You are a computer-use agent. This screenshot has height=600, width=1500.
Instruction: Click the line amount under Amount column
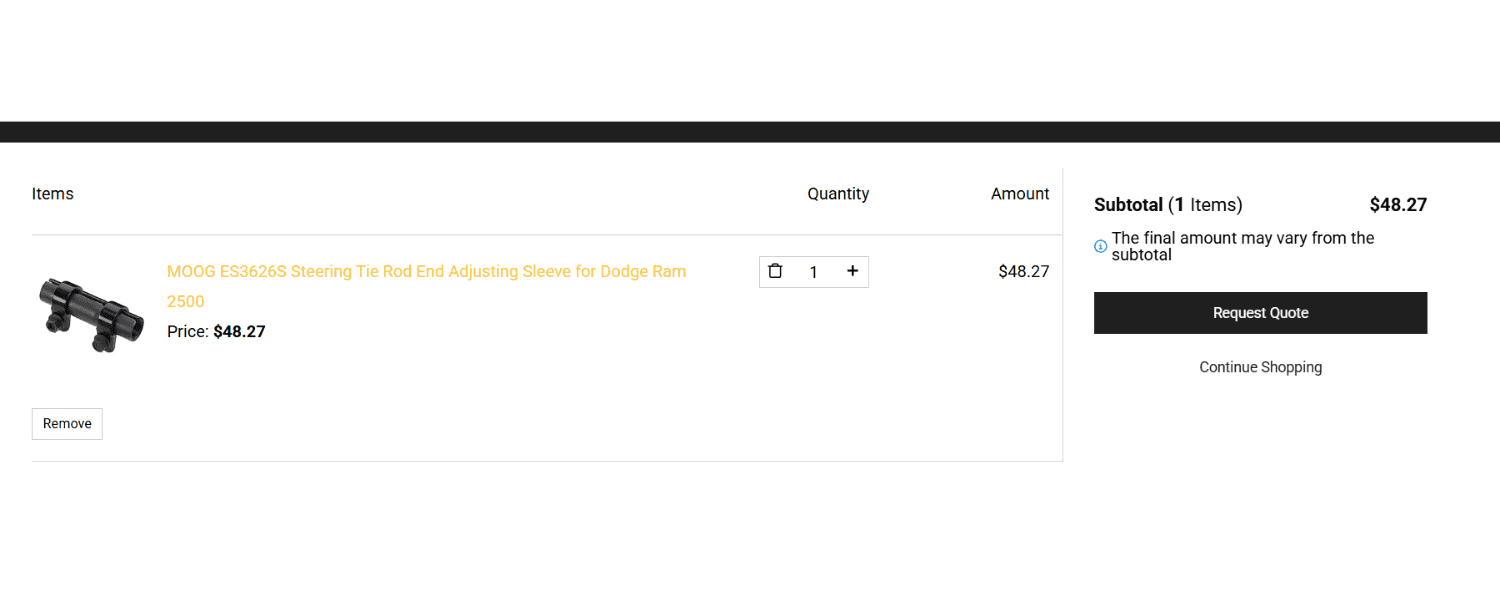pos(1023,271)
